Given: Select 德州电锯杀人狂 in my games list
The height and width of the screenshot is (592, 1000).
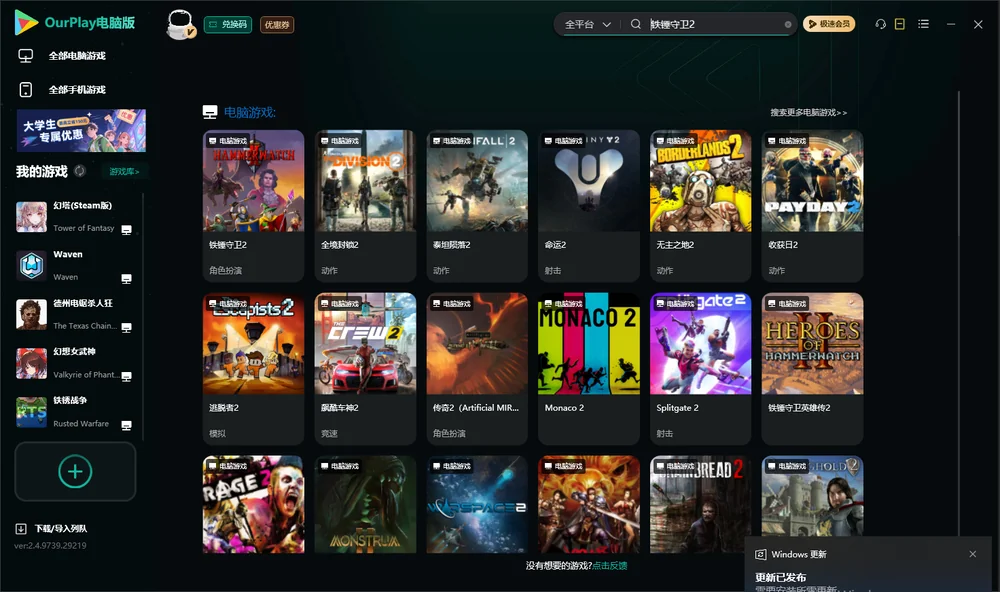Looking at the screenshot, I should (x=74, y=314).
